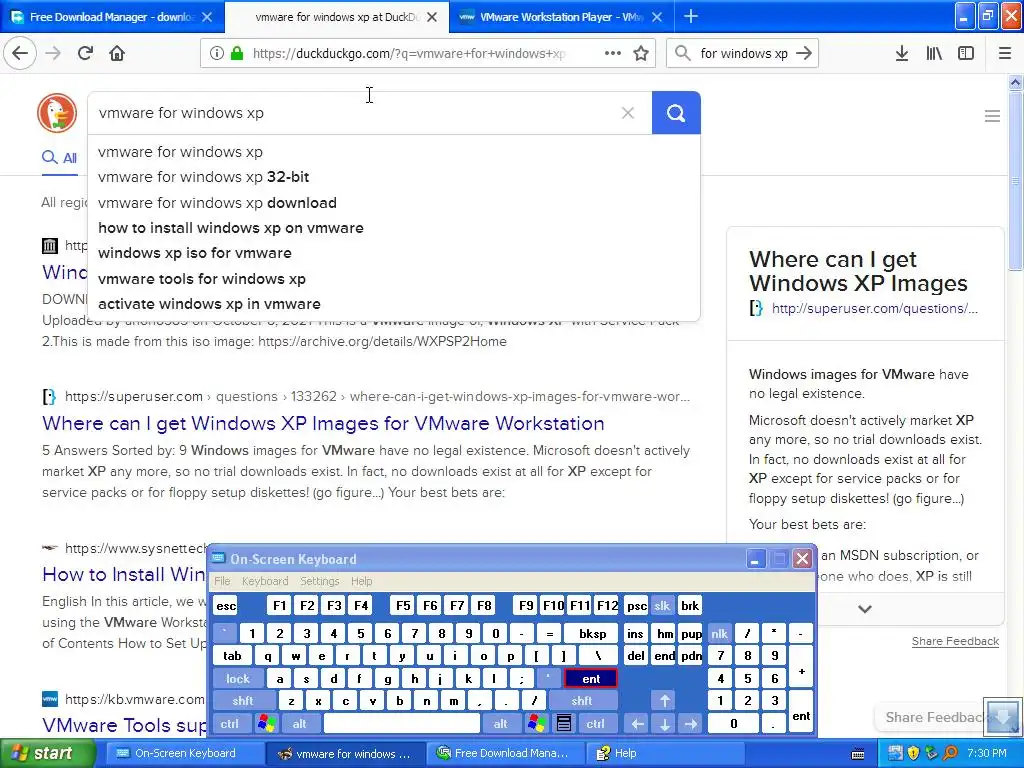Open the On-Screen Keyboard File menu
1024x768 pixels.
[222, 581]
